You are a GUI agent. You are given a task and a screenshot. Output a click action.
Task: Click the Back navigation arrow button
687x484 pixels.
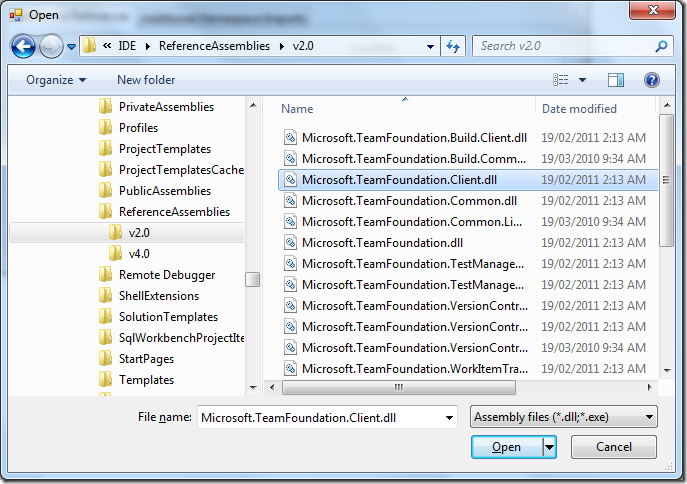(x=24, y=46)
